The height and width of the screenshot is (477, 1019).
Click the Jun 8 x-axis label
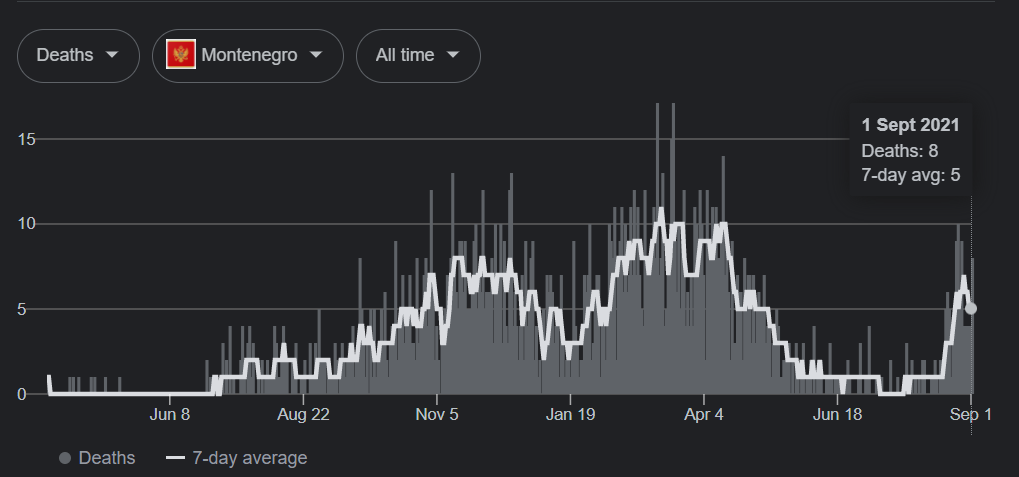coord(170,414)
